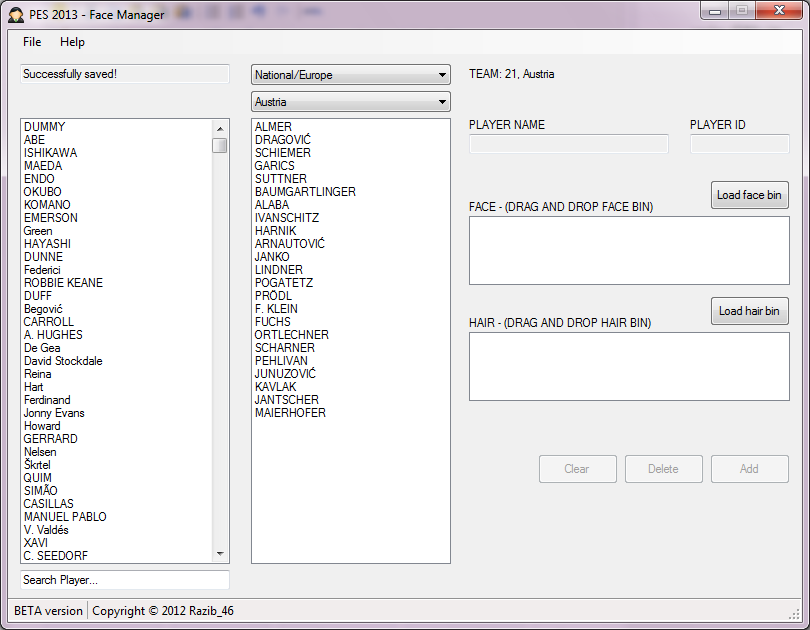Viewport: 810px width, 630px height.
Task: Select De Gea in the player list
Action: coord(117,348)
